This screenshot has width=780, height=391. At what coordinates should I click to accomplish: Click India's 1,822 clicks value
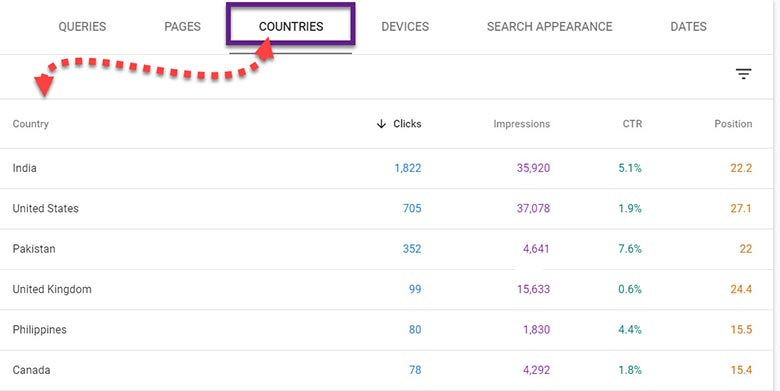coord(408,168)
